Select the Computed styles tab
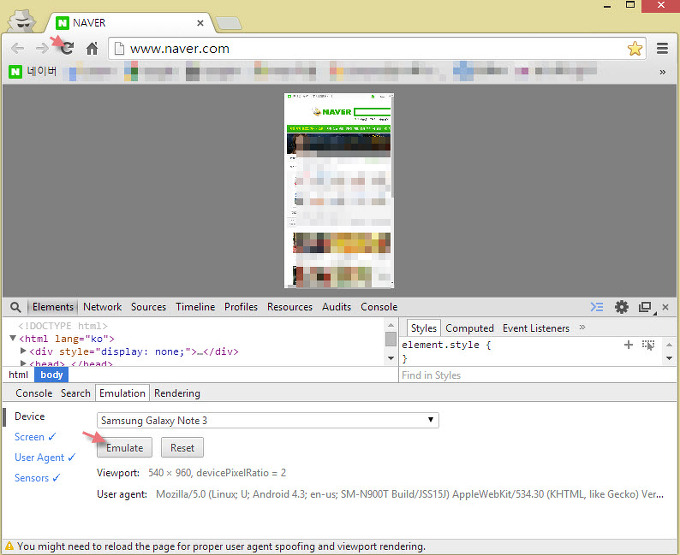 (x=469, y=328)
